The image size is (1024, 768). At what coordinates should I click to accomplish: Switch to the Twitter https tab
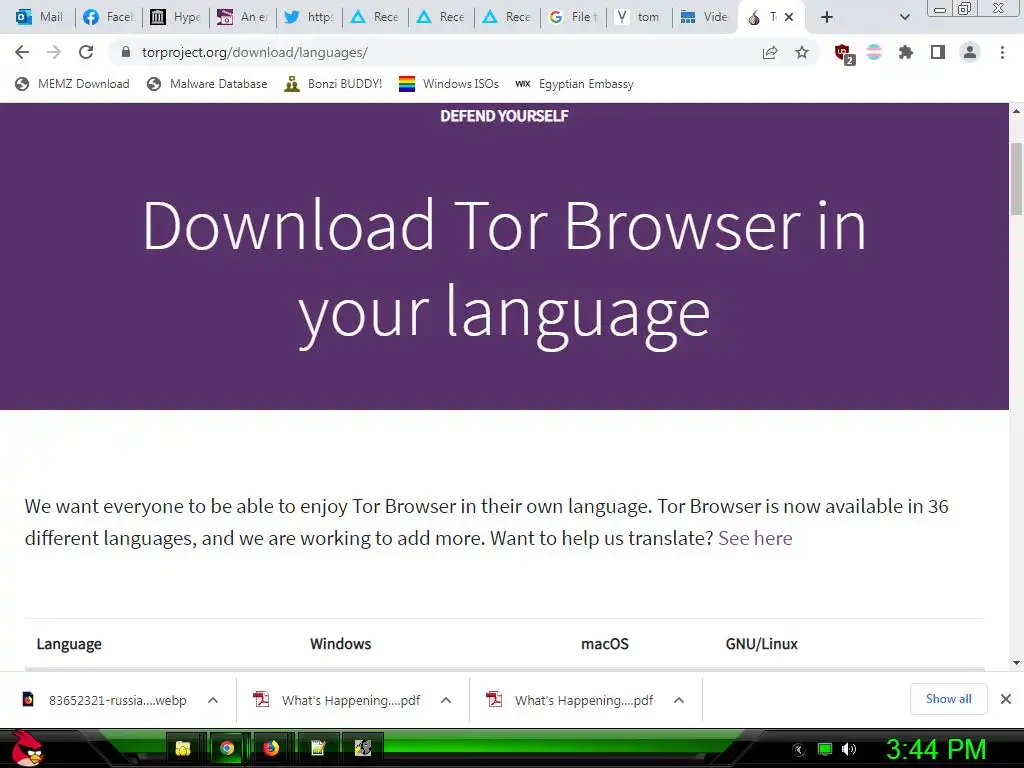[309, 17]
